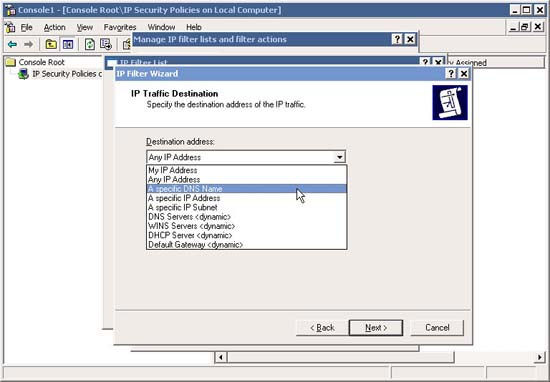Click the Console1 title bar icon
Screen dimensions: 550x382
[11, 10]
